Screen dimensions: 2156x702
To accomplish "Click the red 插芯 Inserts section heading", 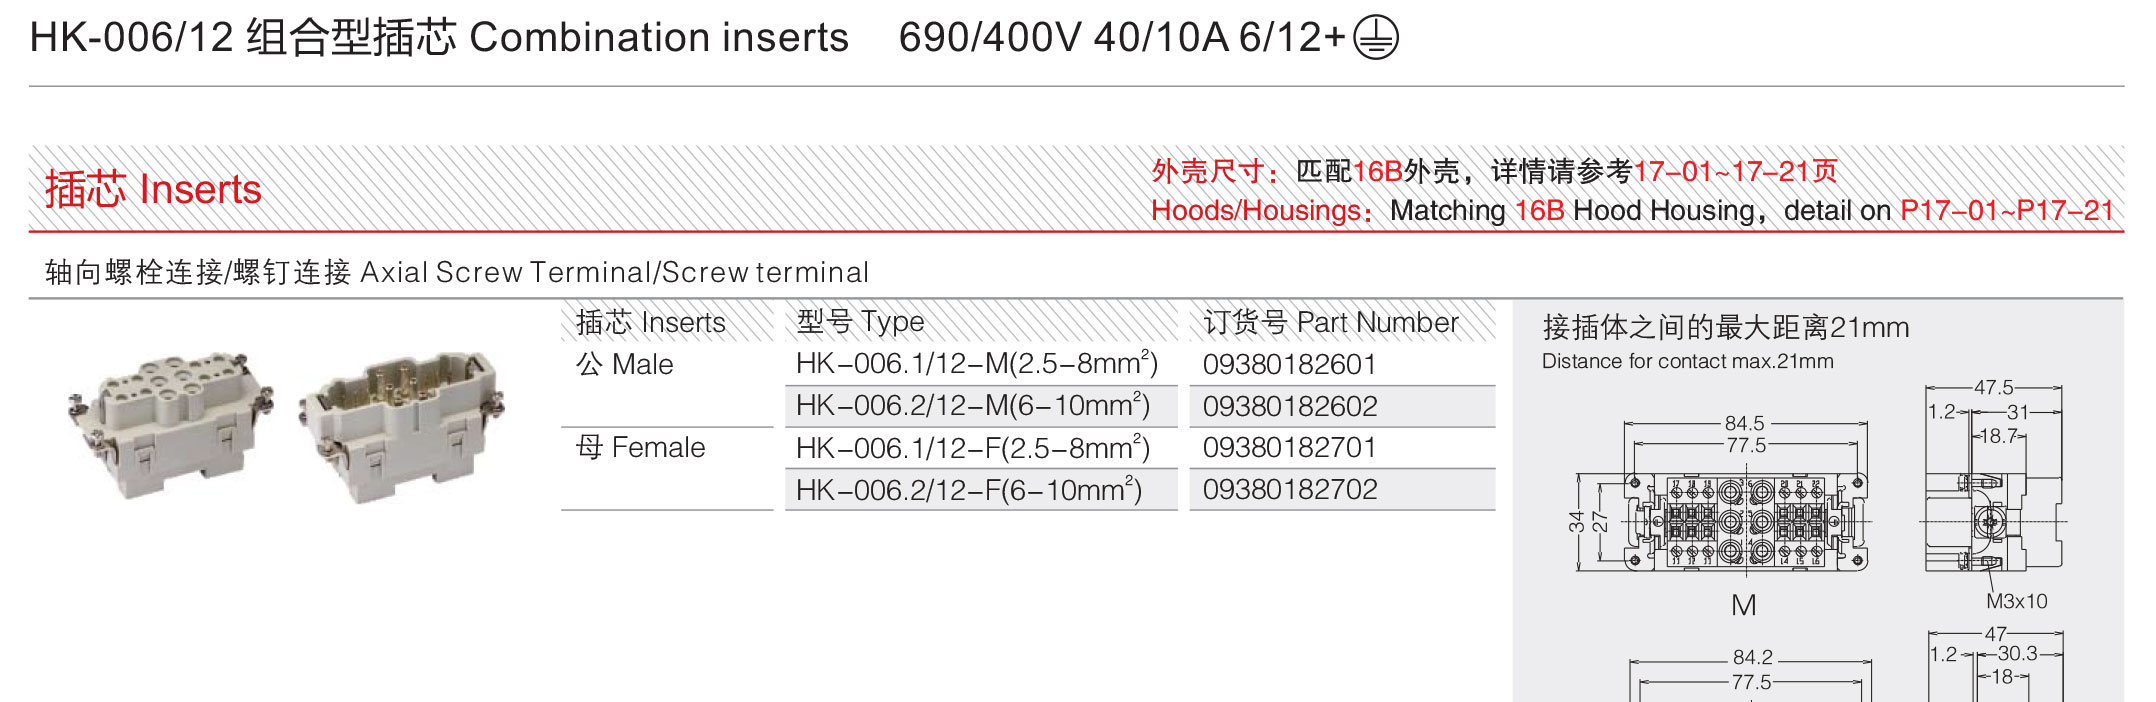I will 153,189.
